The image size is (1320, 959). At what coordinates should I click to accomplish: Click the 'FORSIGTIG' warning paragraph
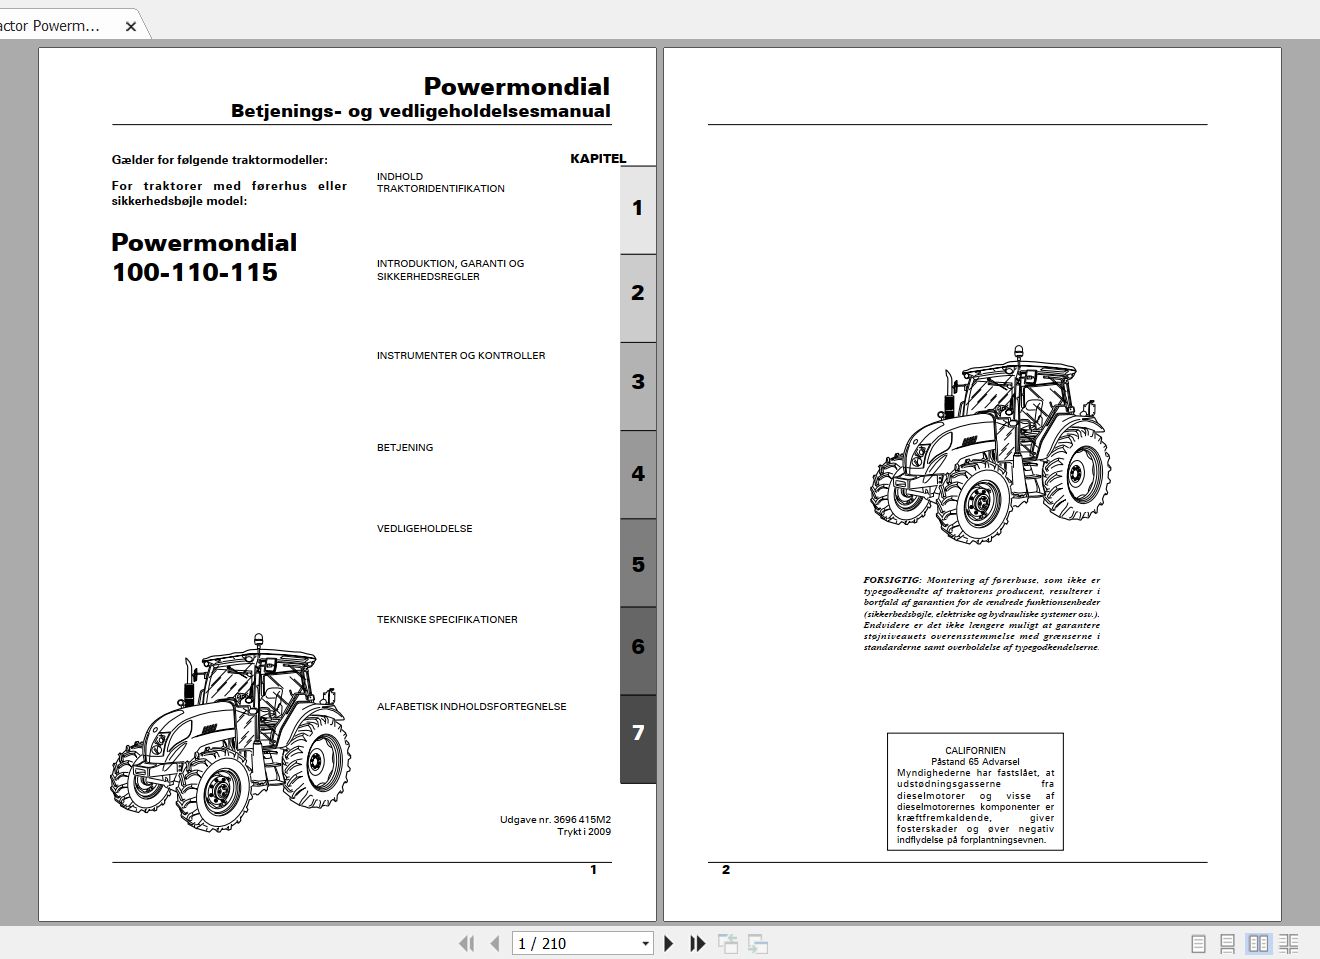pos(981,613)
